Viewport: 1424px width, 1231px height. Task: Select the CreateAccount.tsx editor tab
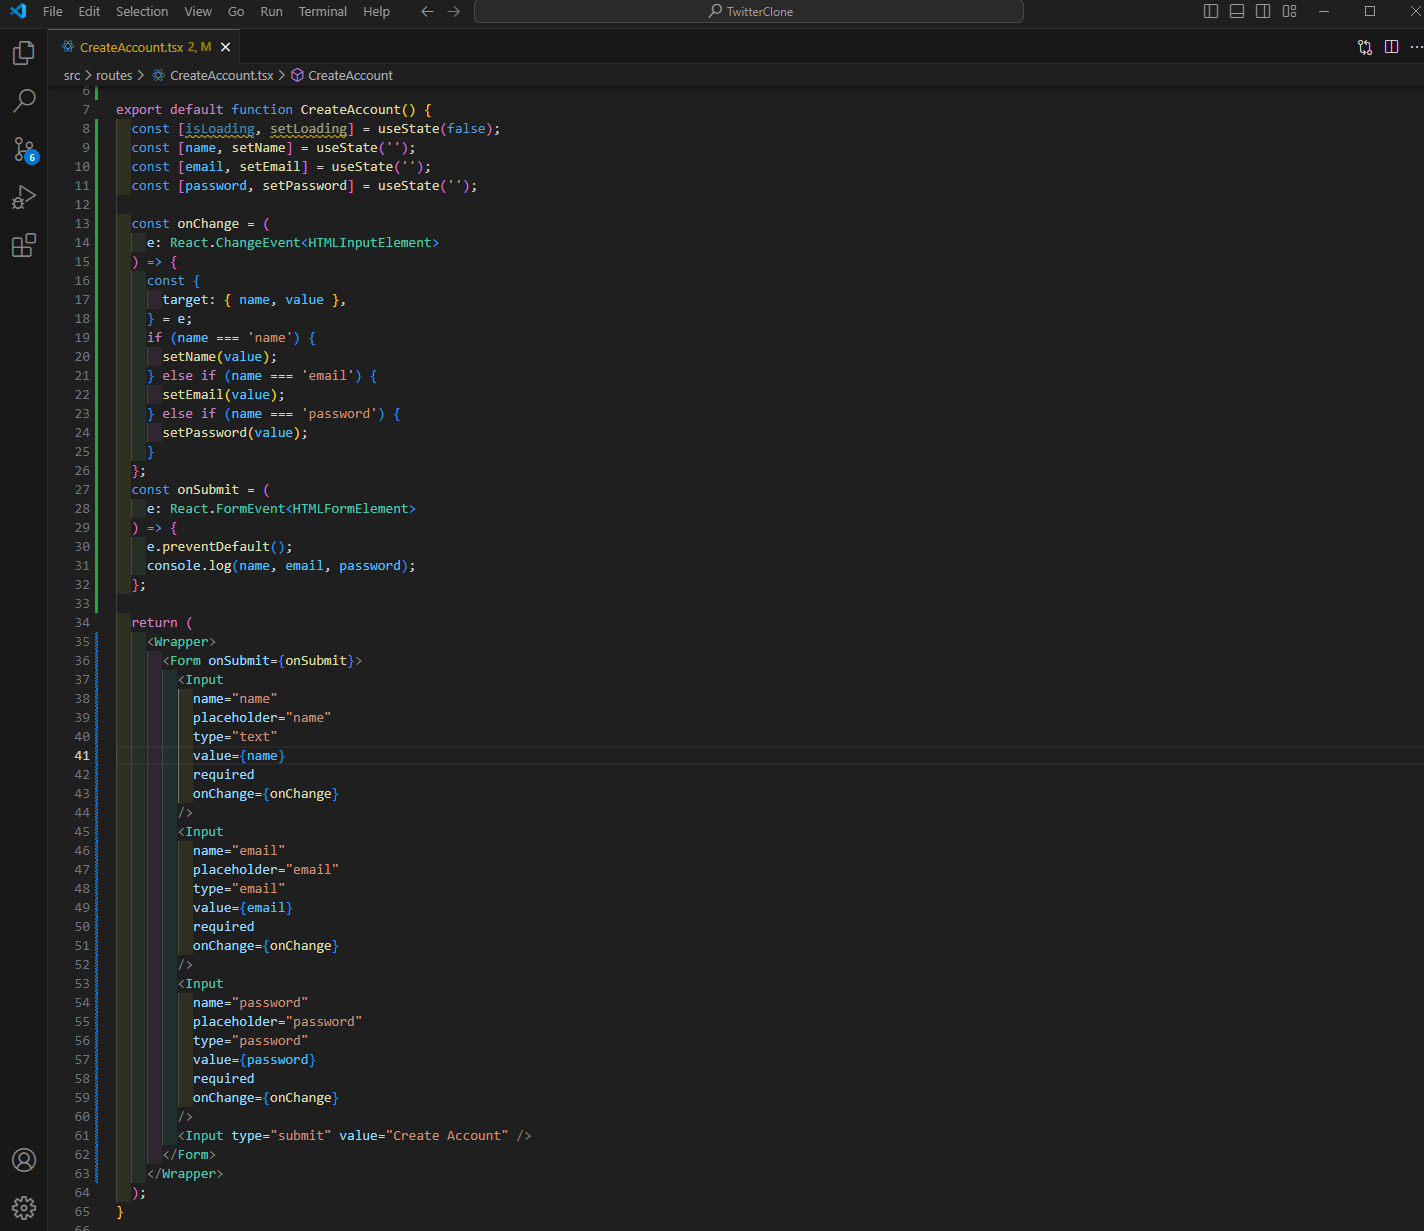[x=145, y=47]
